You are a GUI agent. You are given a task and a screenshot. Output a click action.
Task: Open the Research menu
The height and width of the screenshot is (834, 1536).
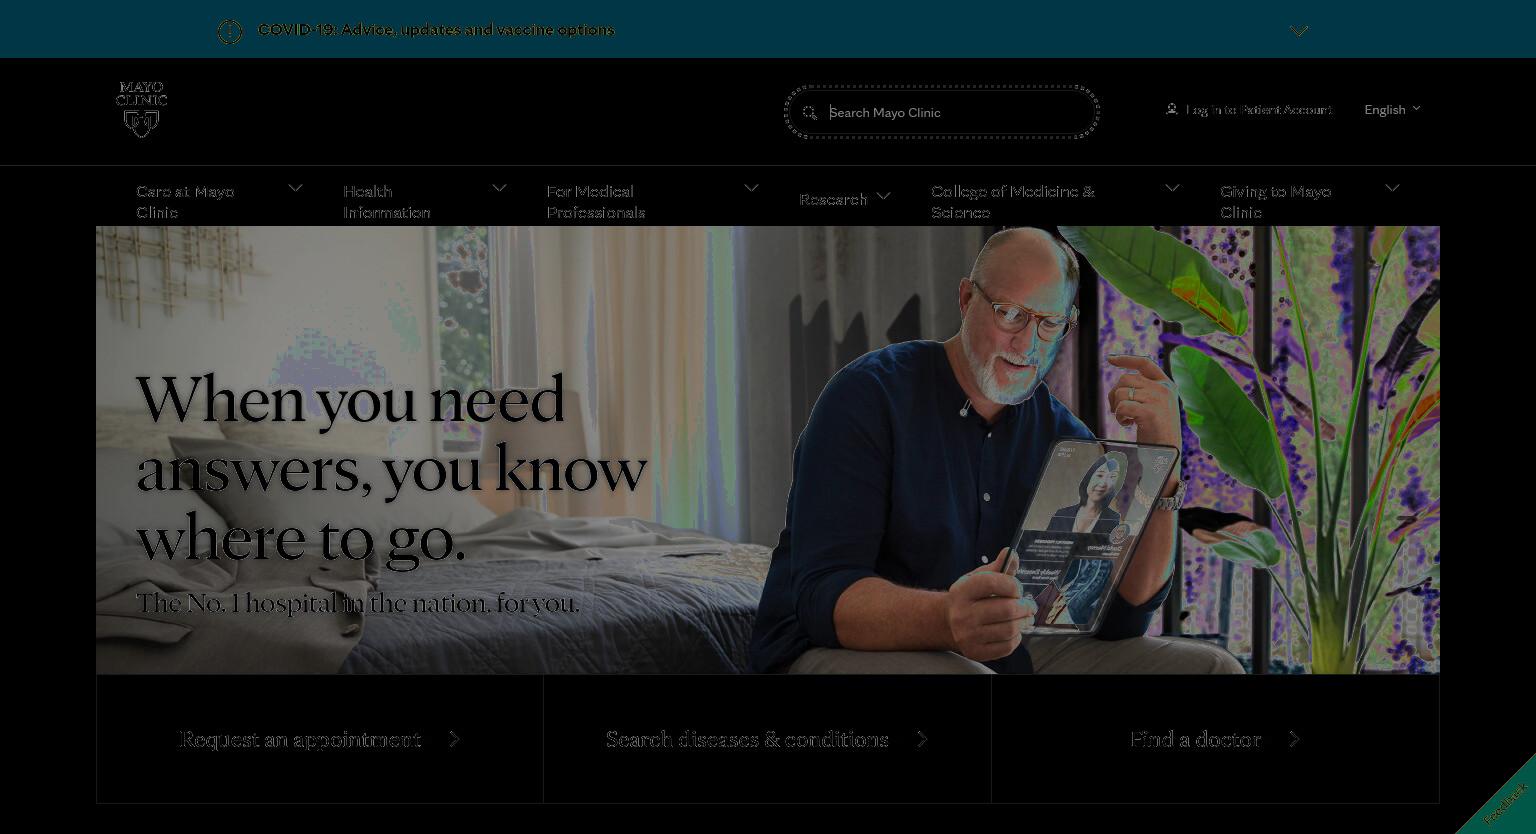coord(844,199)
